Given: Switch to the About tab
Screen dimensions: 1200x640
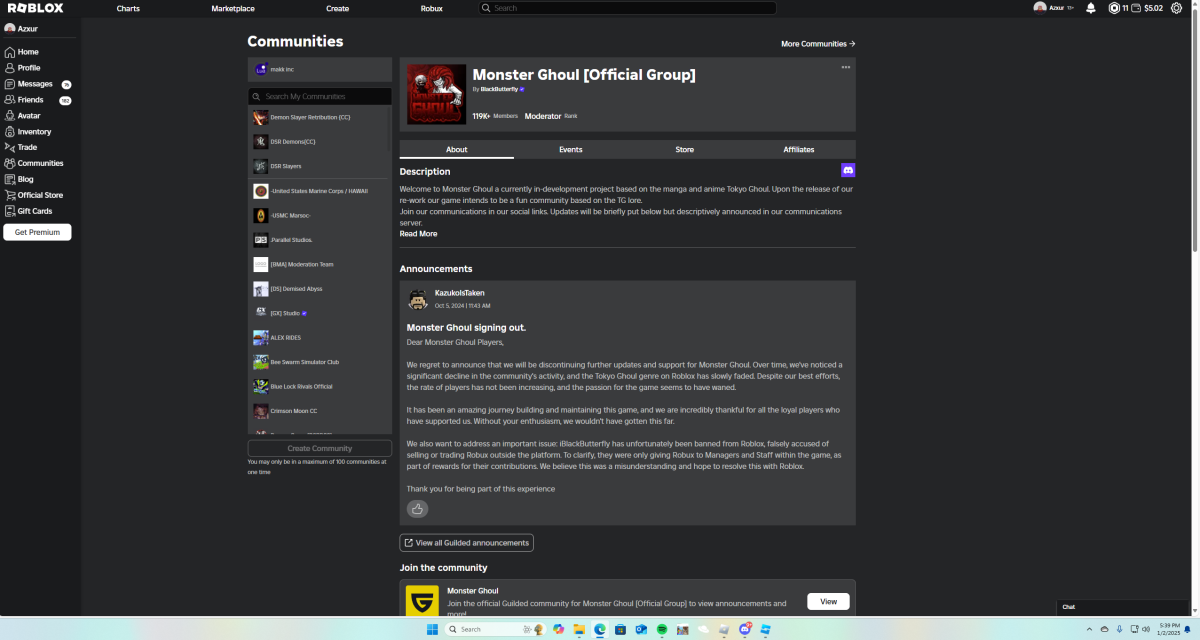Looking at the screenshot, I should tap(457, 149).
